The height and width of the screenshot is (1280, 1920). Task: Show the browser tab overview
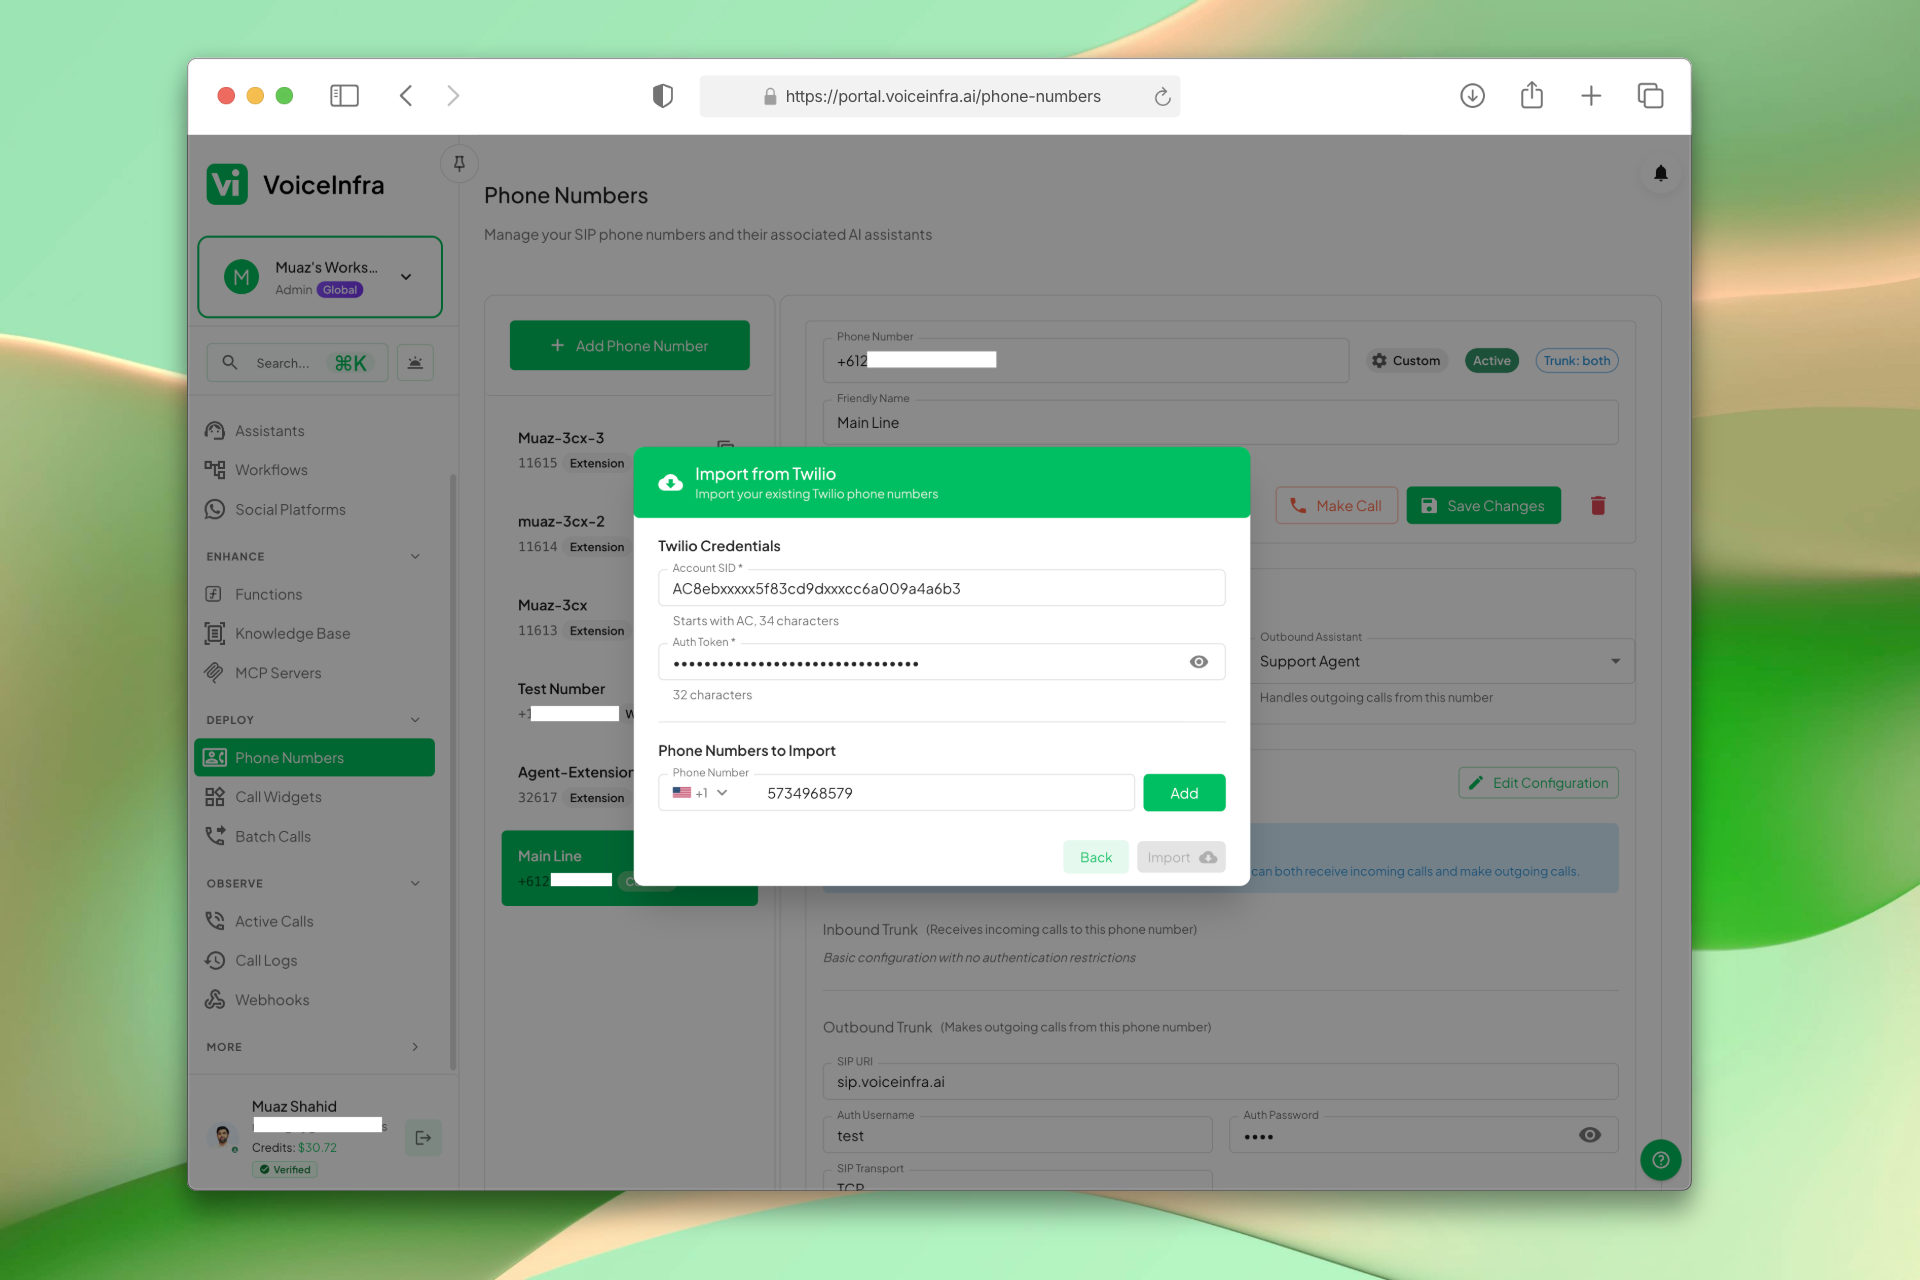1650,96
